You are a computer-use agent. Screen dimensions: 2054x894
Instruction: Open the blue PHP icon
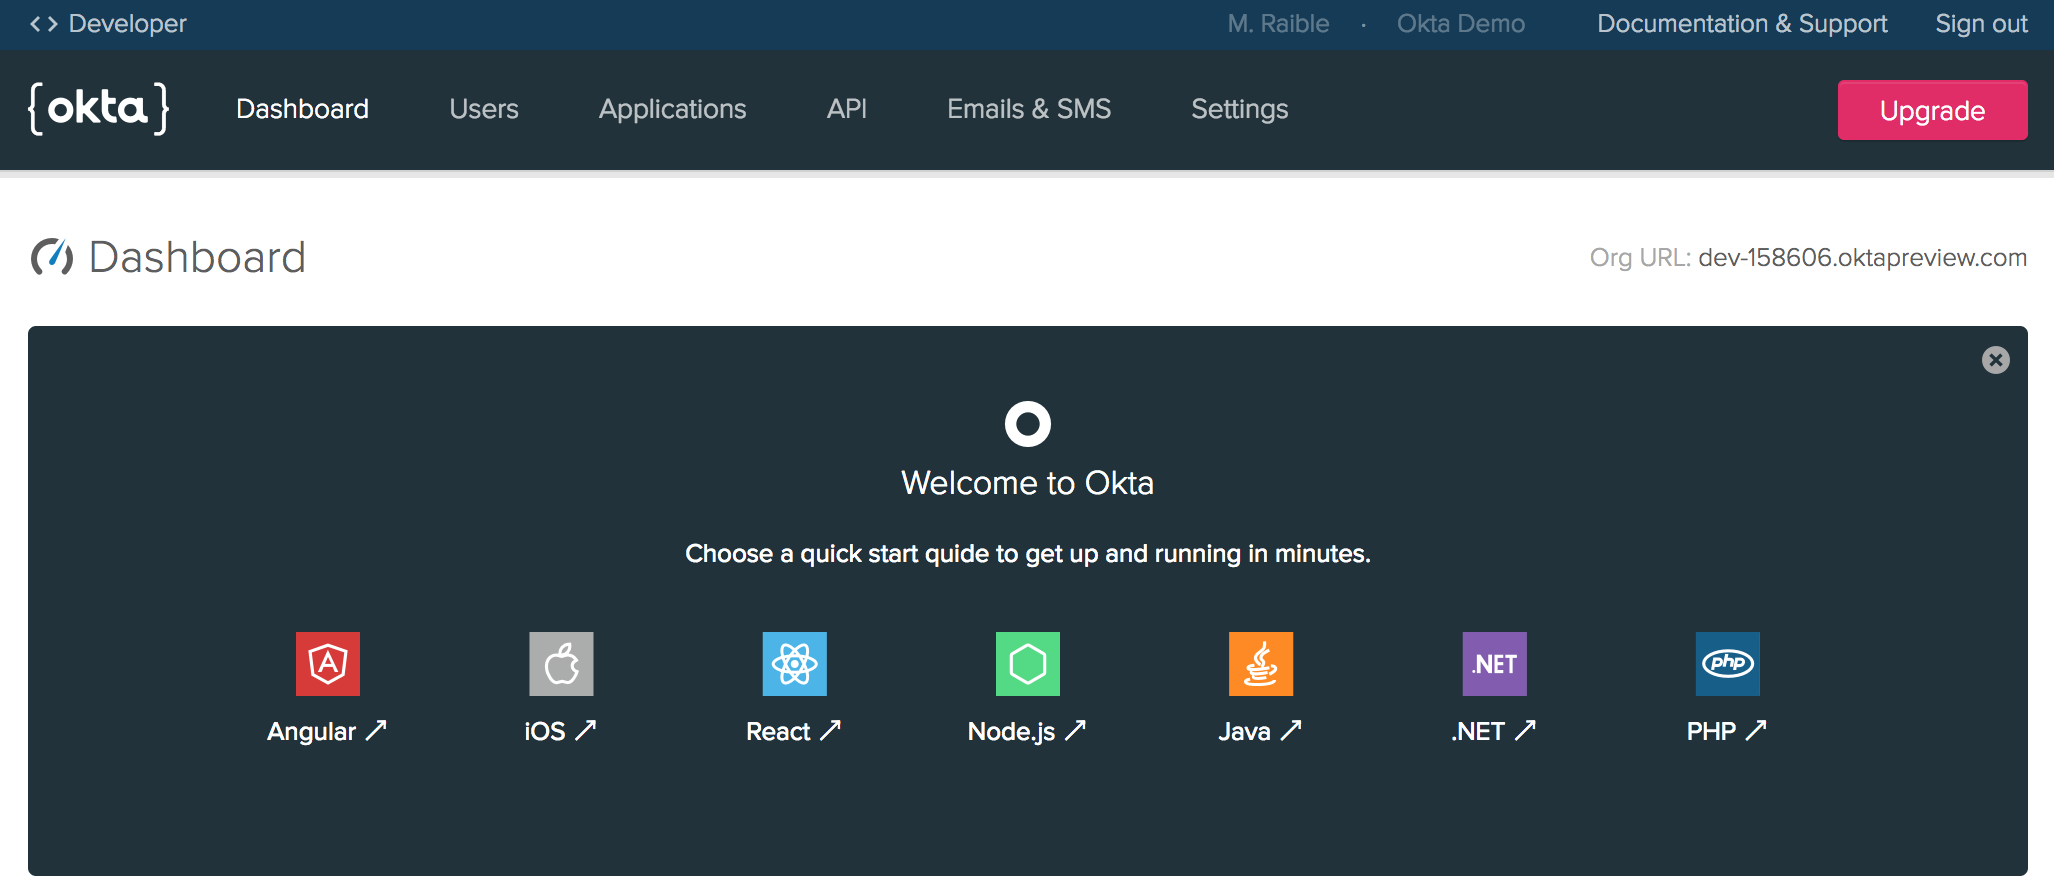[1728, 664]
